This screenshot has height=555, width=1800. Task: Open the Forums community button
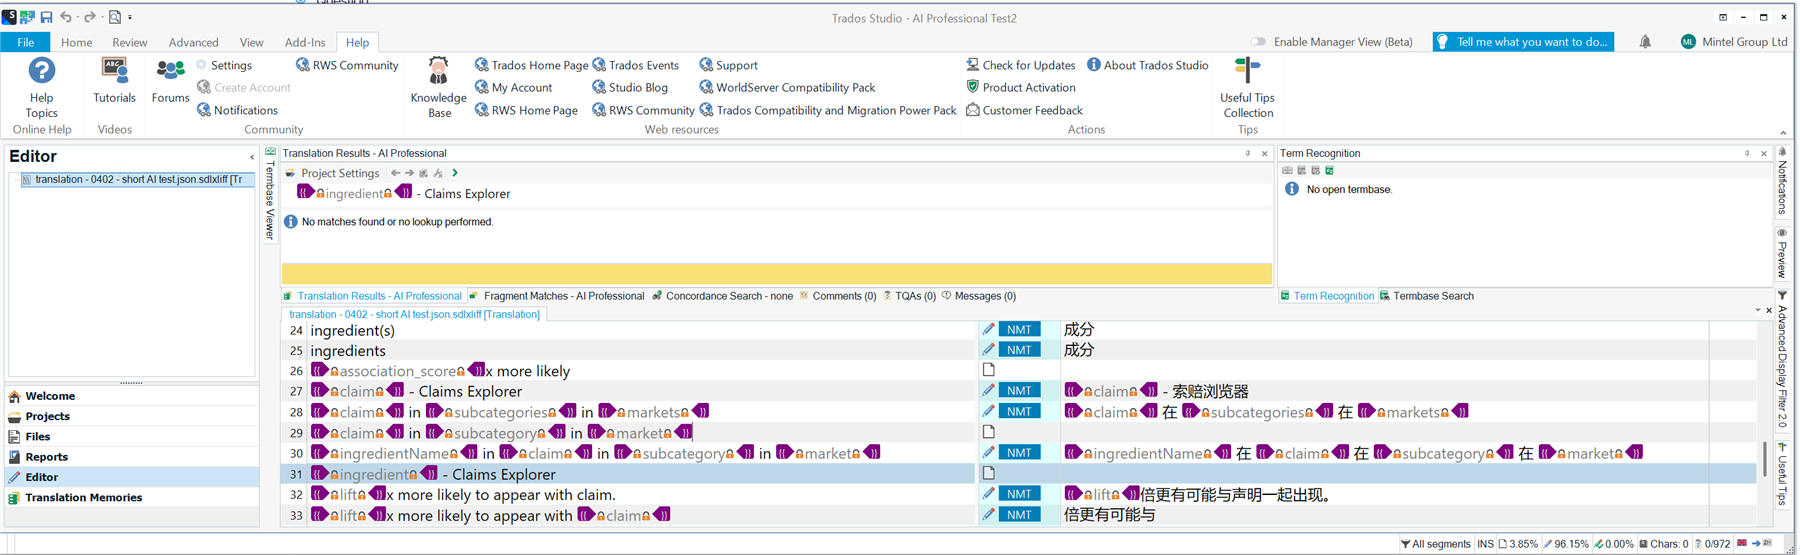pos(170,81)
